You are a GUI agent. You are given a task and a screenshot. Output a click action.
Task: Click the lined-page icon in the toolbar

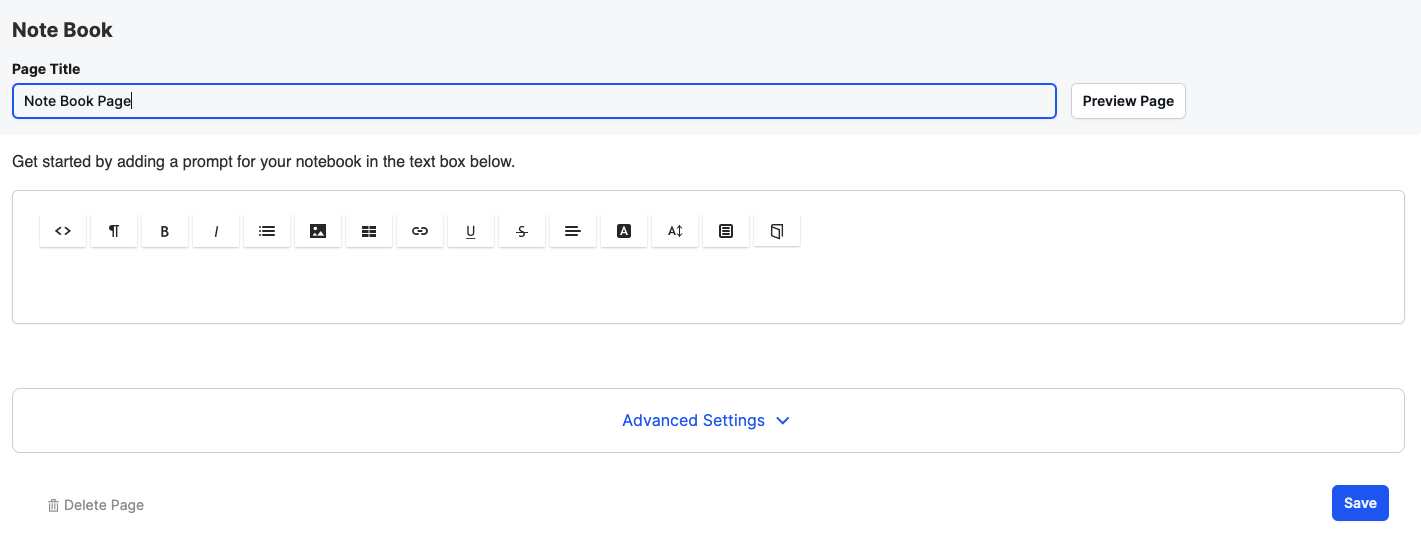tap(726, 231)
